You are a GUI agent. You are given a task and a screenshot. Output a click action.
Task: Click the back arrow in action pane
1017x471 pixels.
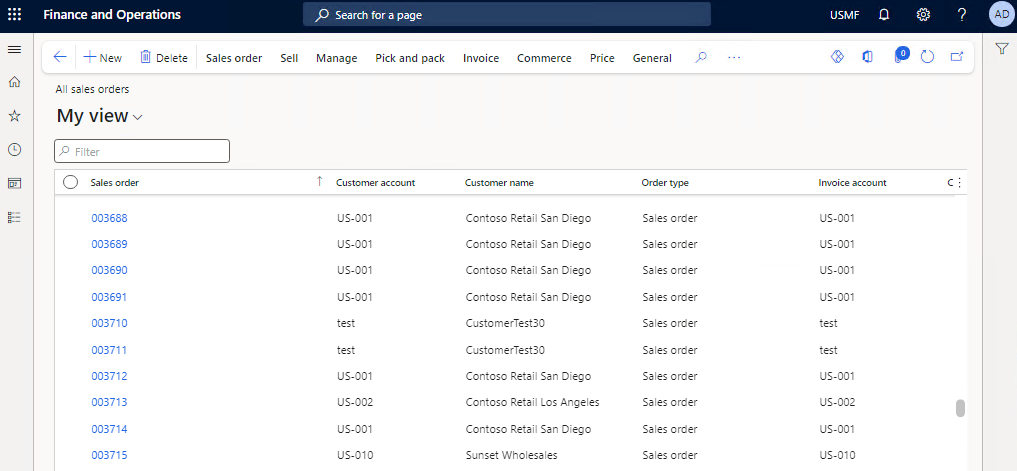pyautogui.click(x=60, y=57)
